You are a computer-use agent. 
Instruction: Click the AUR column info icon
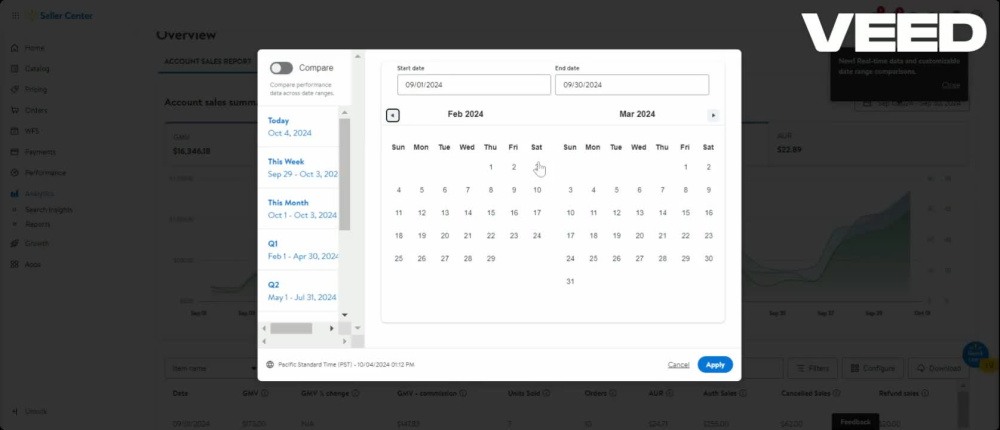click(670, 394)
